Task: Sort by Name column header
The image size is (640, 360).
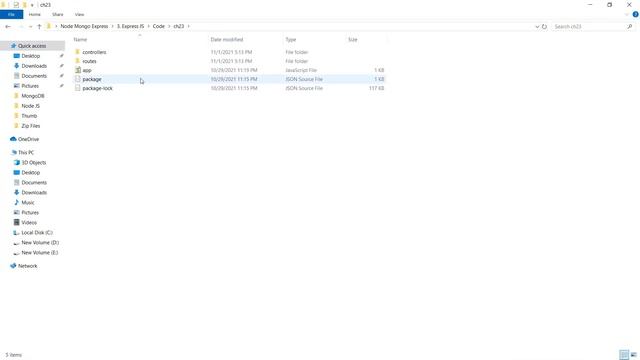Action: [80, 40]
